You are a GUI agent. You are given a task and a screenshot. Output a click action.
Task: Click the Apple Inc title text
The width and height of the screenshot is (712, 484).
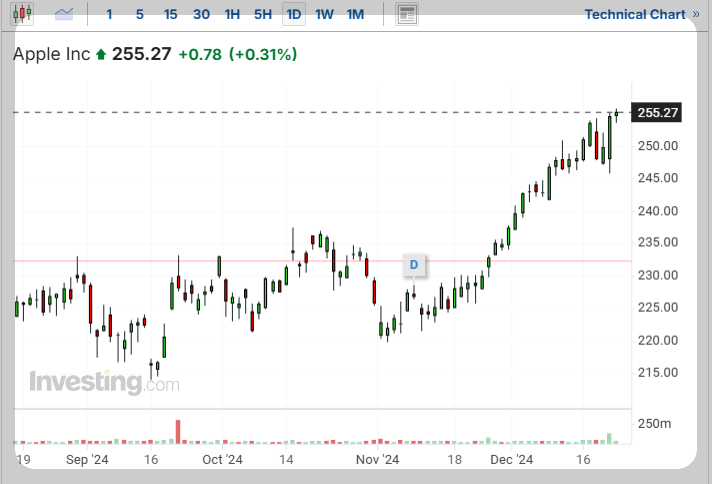(52, 54)
